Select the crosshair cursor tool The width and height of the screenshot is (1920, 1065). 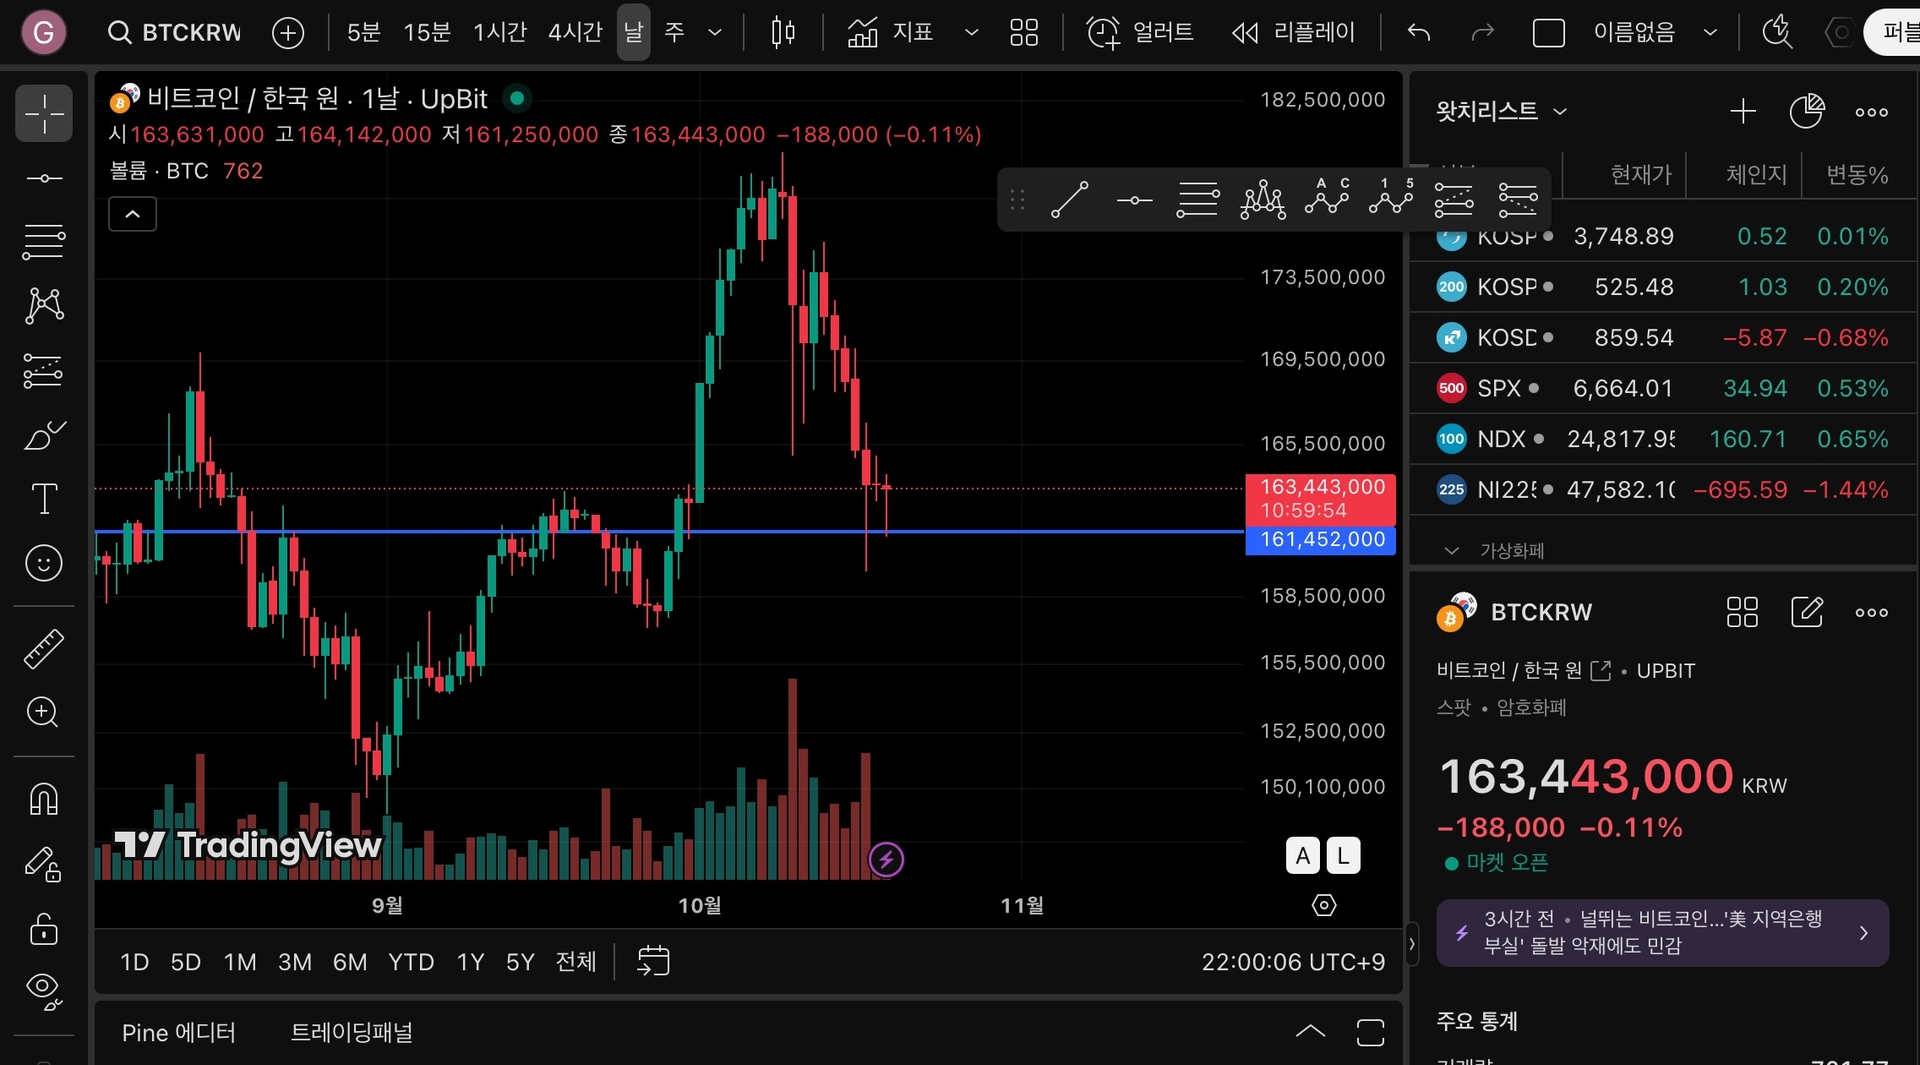click(x=44, y=114)
